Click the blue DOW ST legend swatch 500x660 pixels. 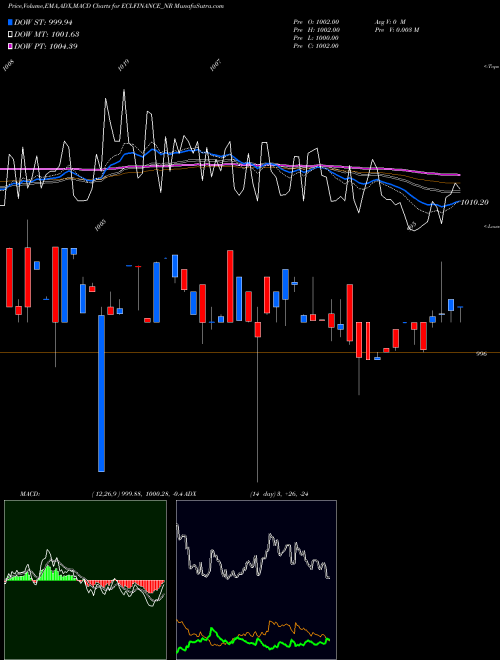click(10, 22)
